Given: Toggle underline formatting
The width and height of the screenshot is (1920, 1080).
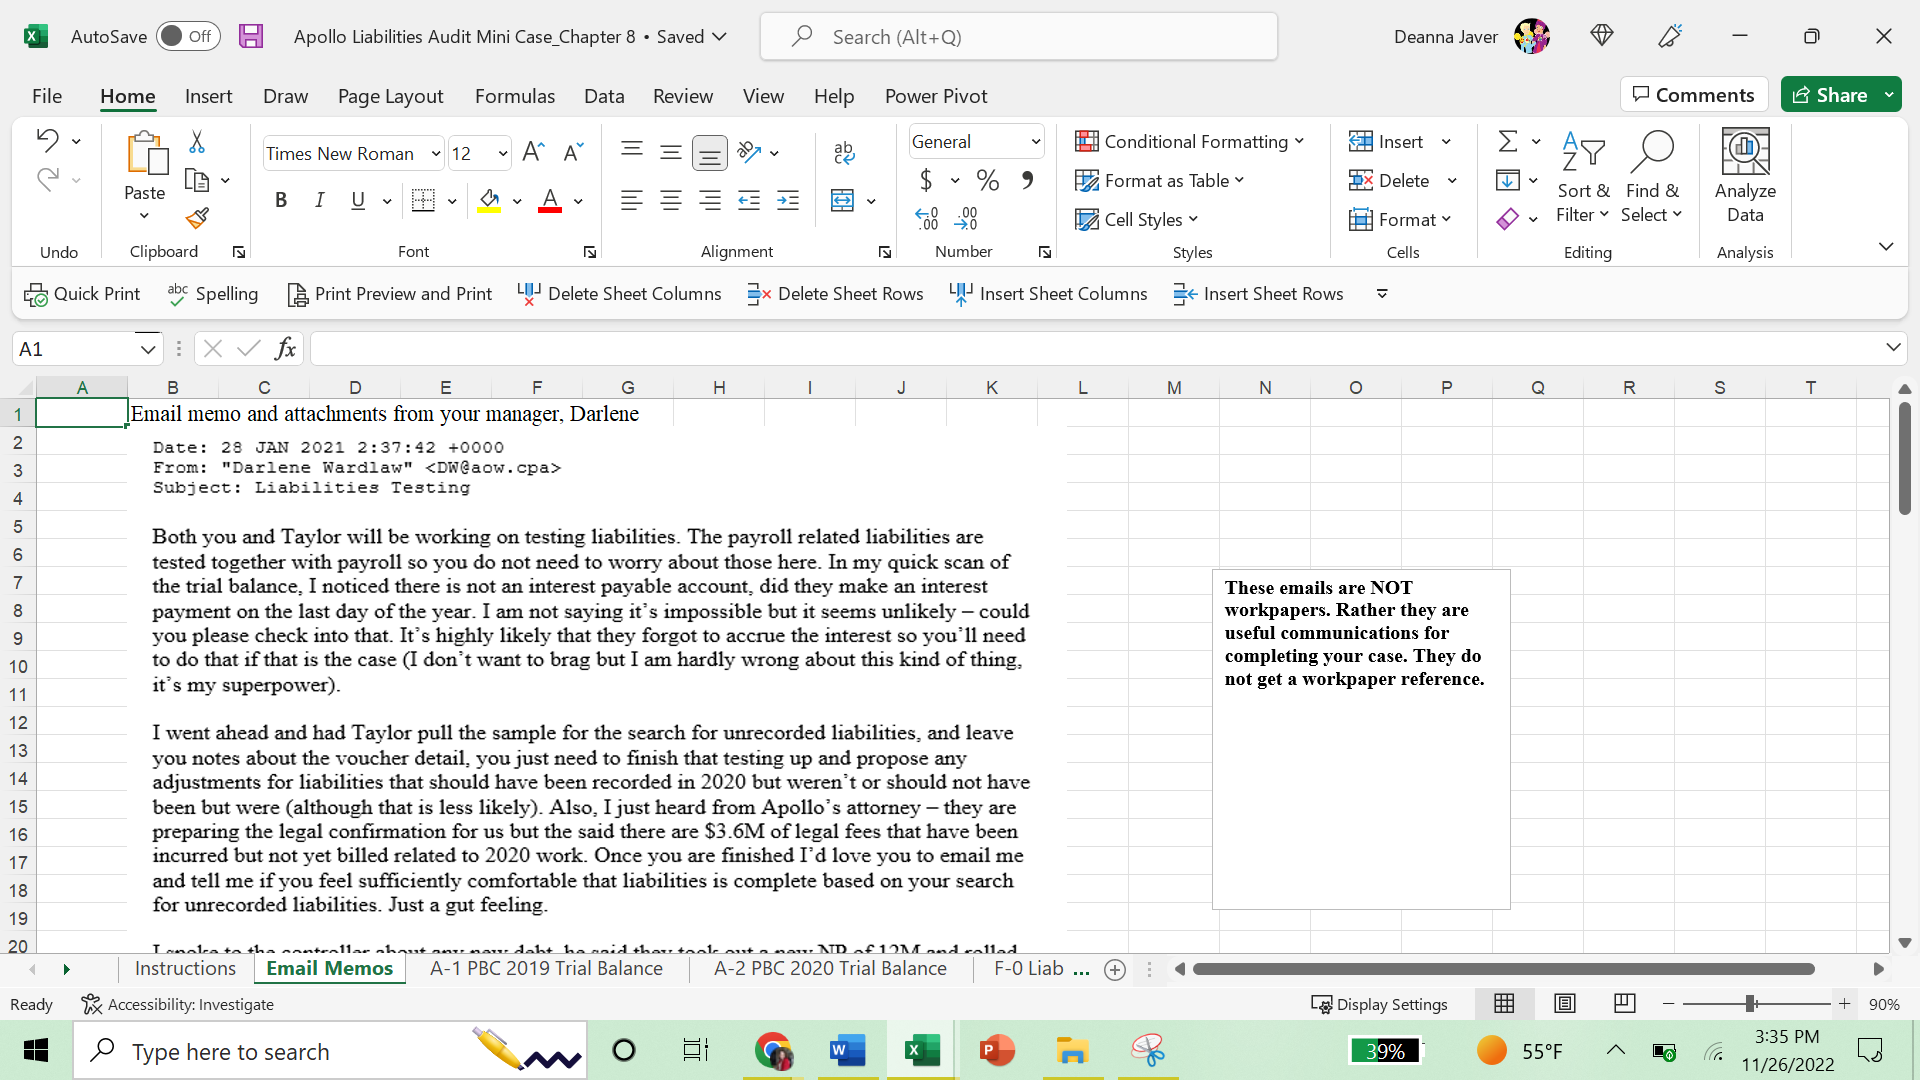Looking at the screenshot, I should [357, 200].
